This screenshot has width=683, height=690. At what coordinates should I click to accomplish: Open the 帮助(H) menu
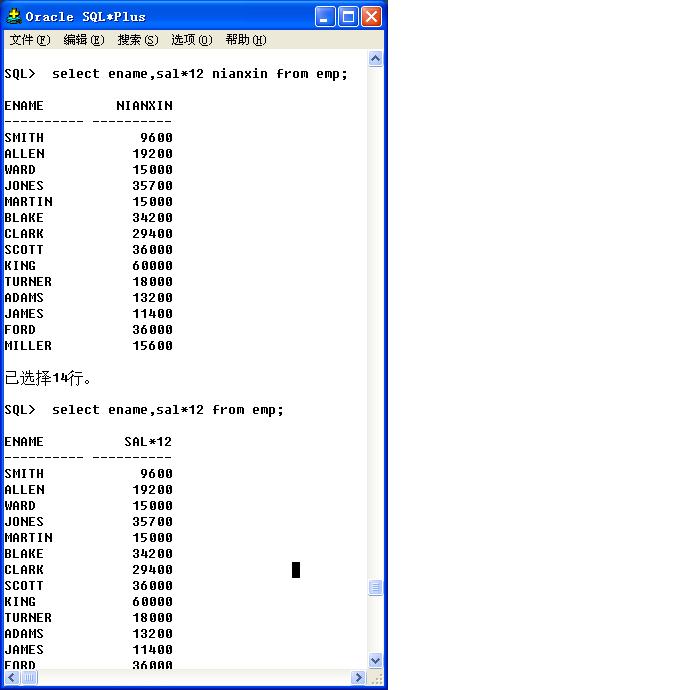(x=246, y=40)
